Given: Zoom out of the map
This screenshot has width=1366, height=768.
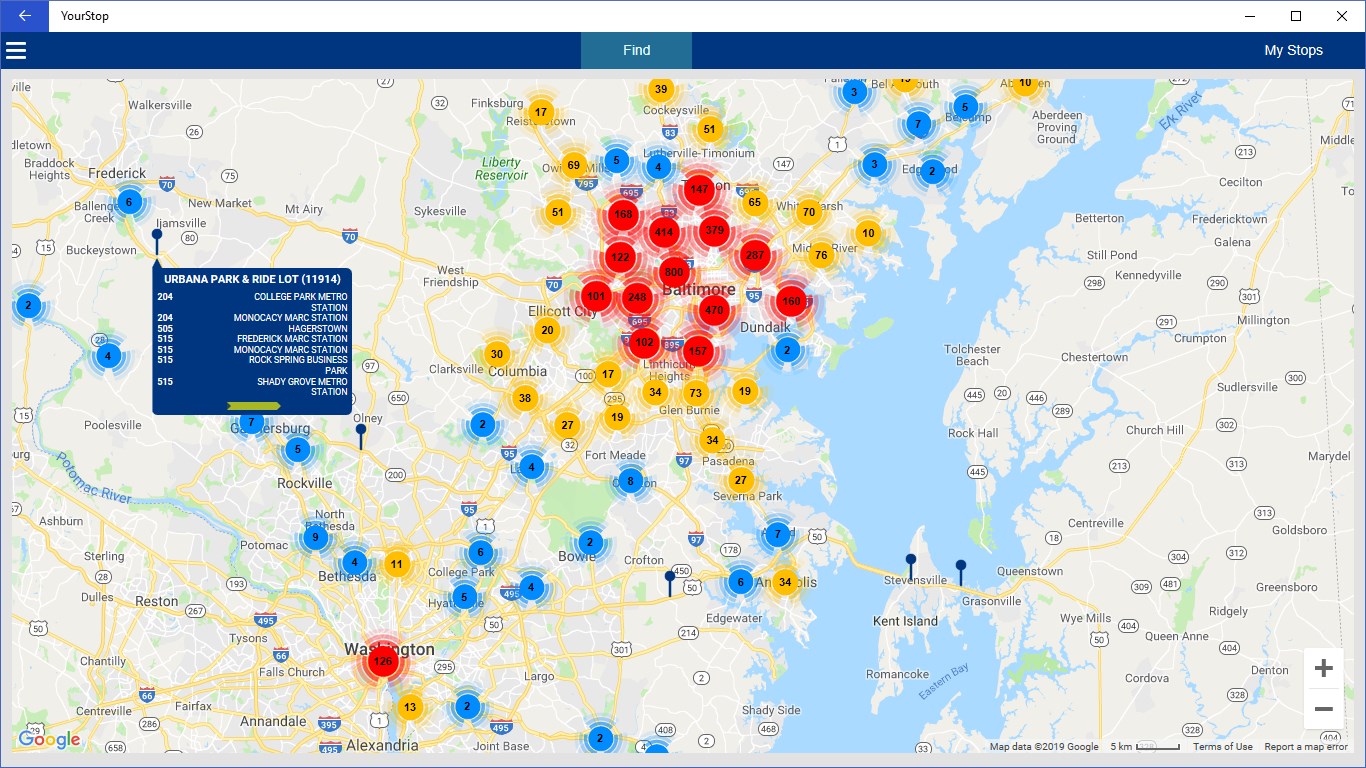Looking at the screenshot, I should pos(1323,709).
